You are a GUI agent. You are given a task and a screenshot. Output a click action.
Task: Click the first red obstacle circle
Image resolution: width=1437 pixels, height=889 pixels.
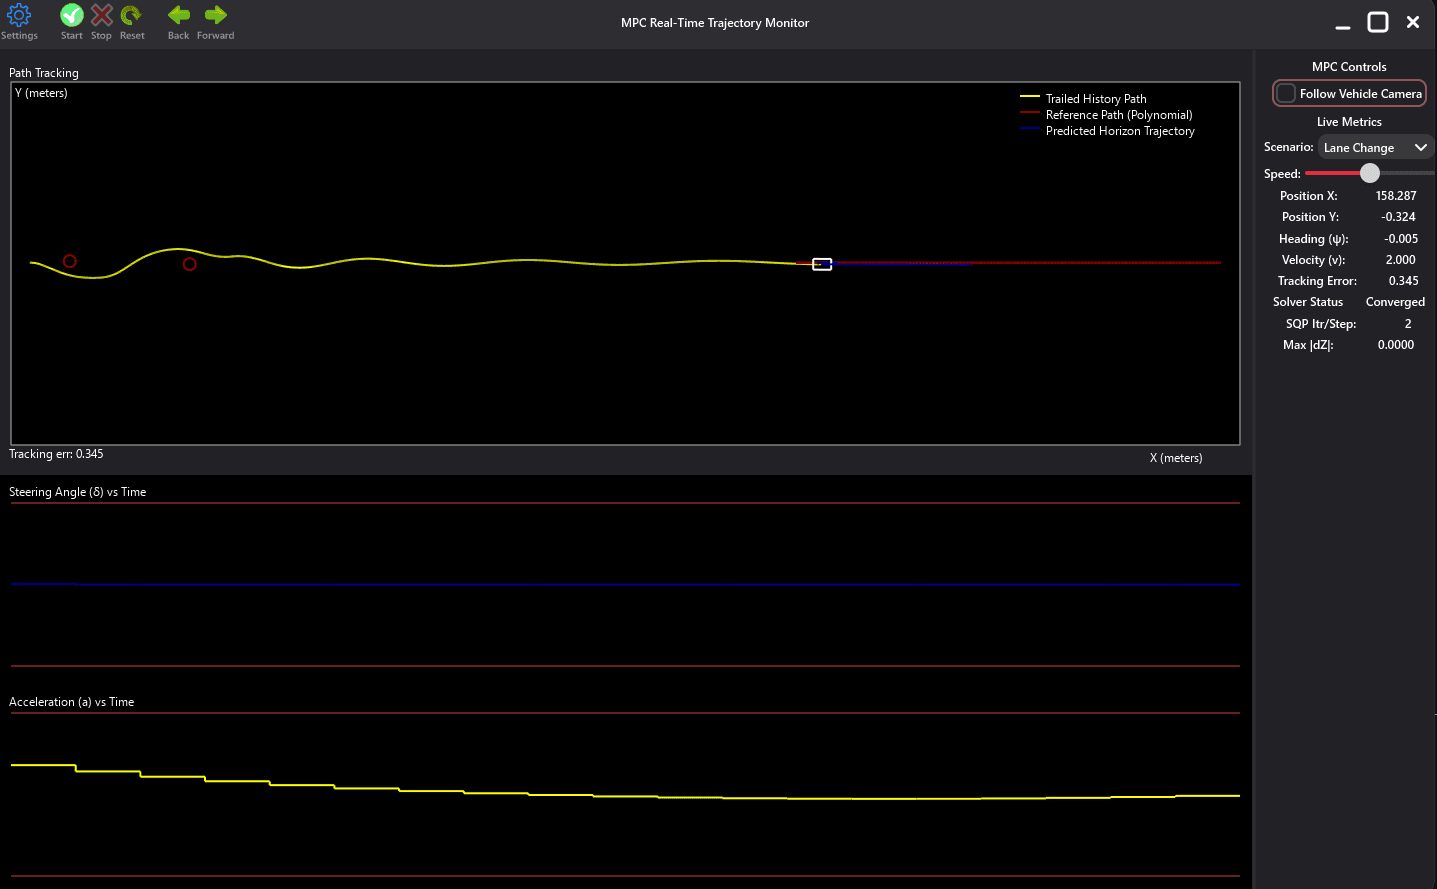pyautogui.click(x=70, y=261)
